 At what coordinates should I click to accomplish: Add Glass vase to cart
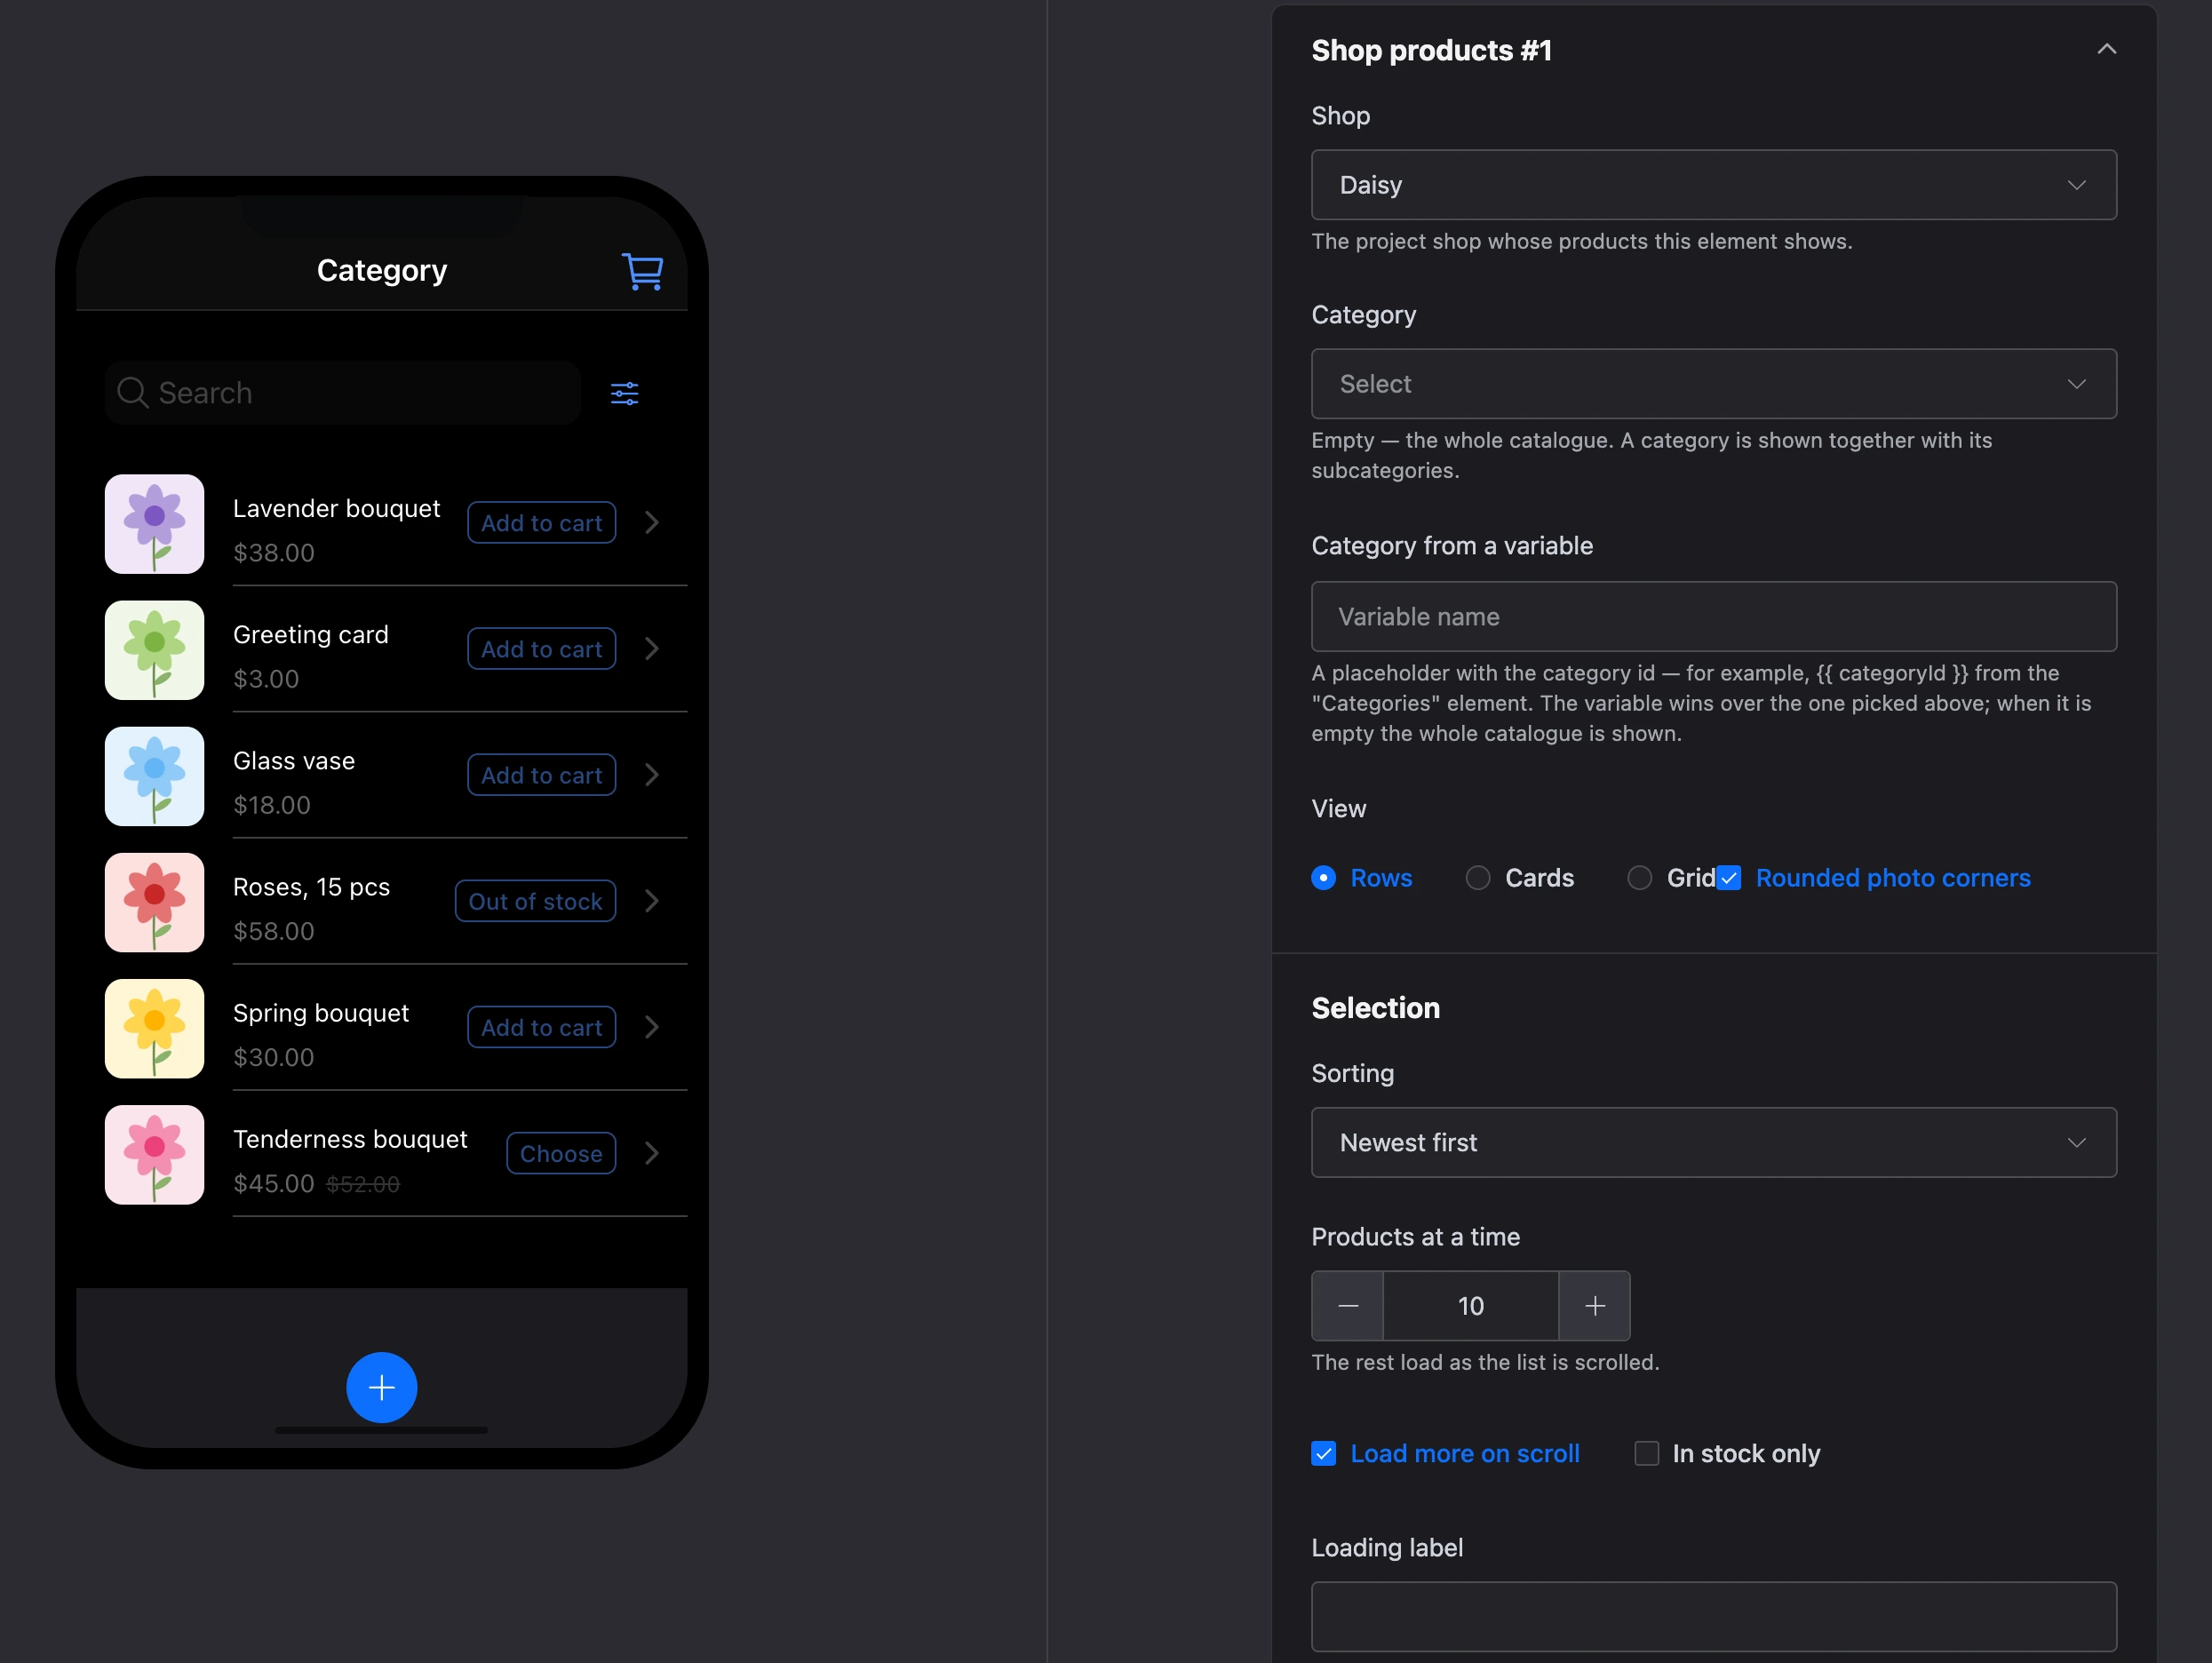coord(541,774)
